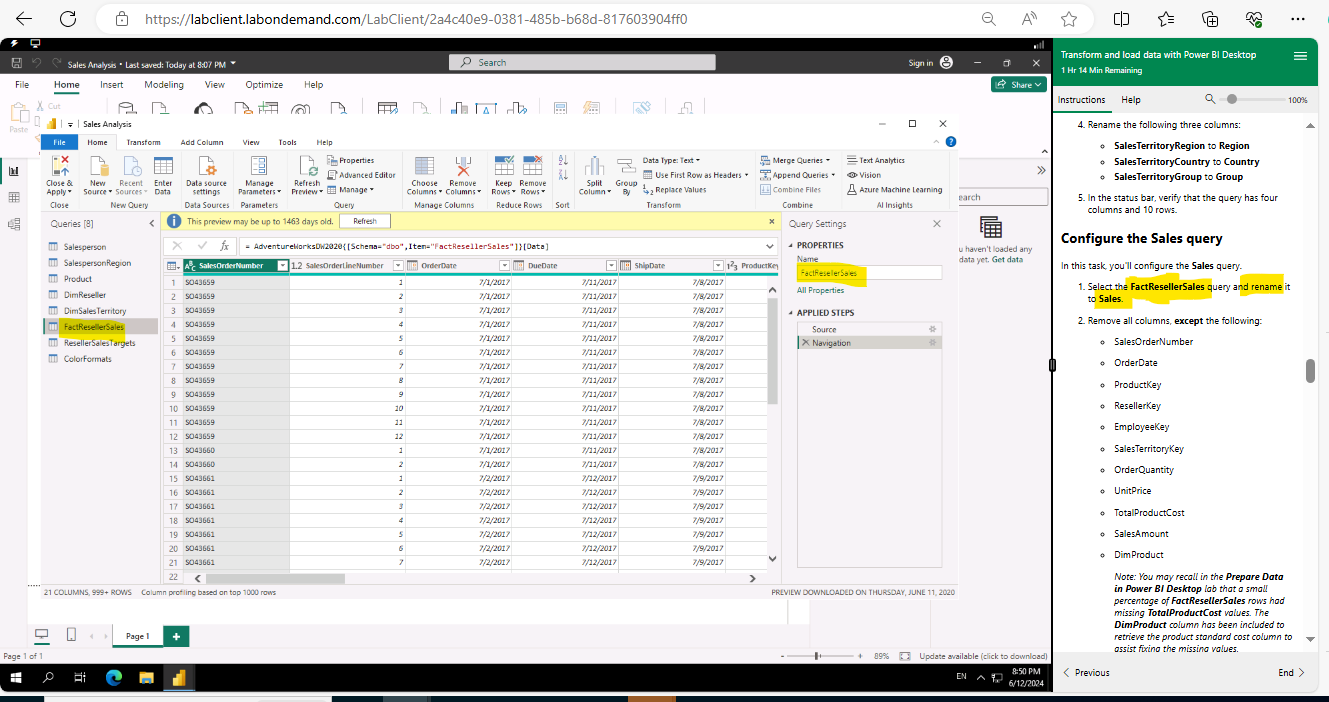Click the Split Column icon
This screenshot has width=1329, height=702.
click(595, 166)
